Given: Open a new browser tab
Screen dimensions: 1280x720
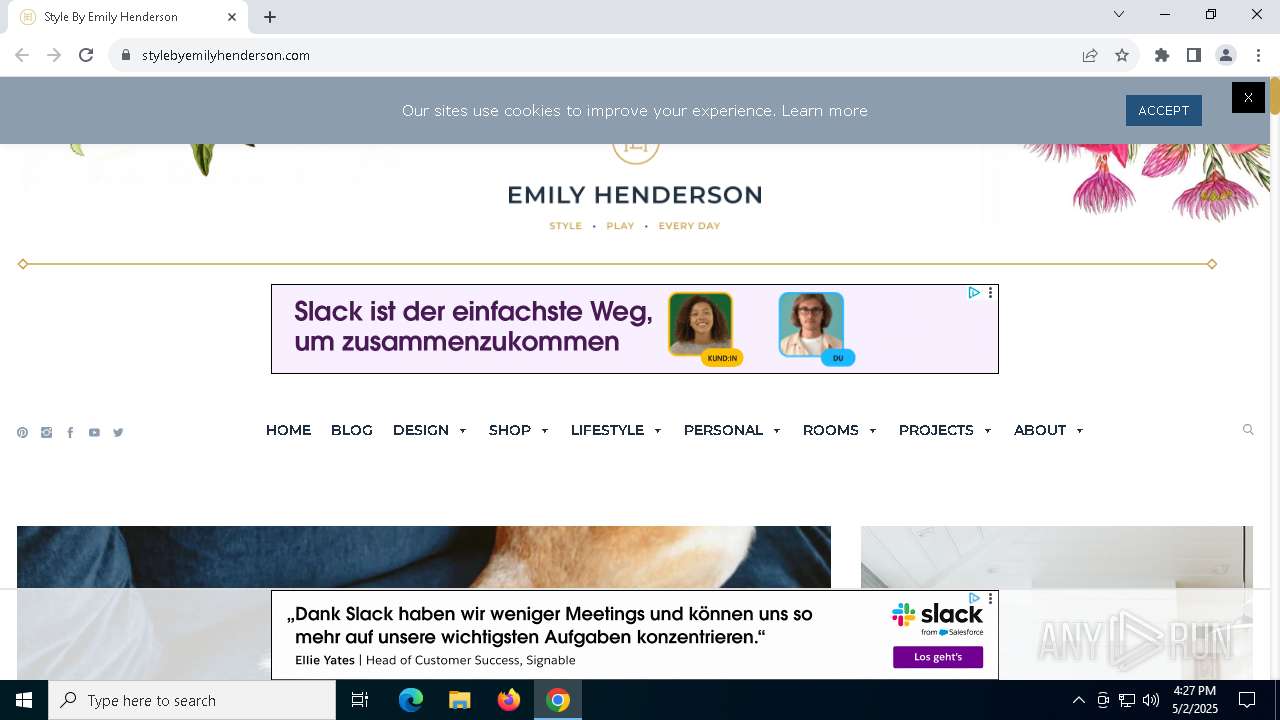Looking at the screenshot, I should [270, 17].
